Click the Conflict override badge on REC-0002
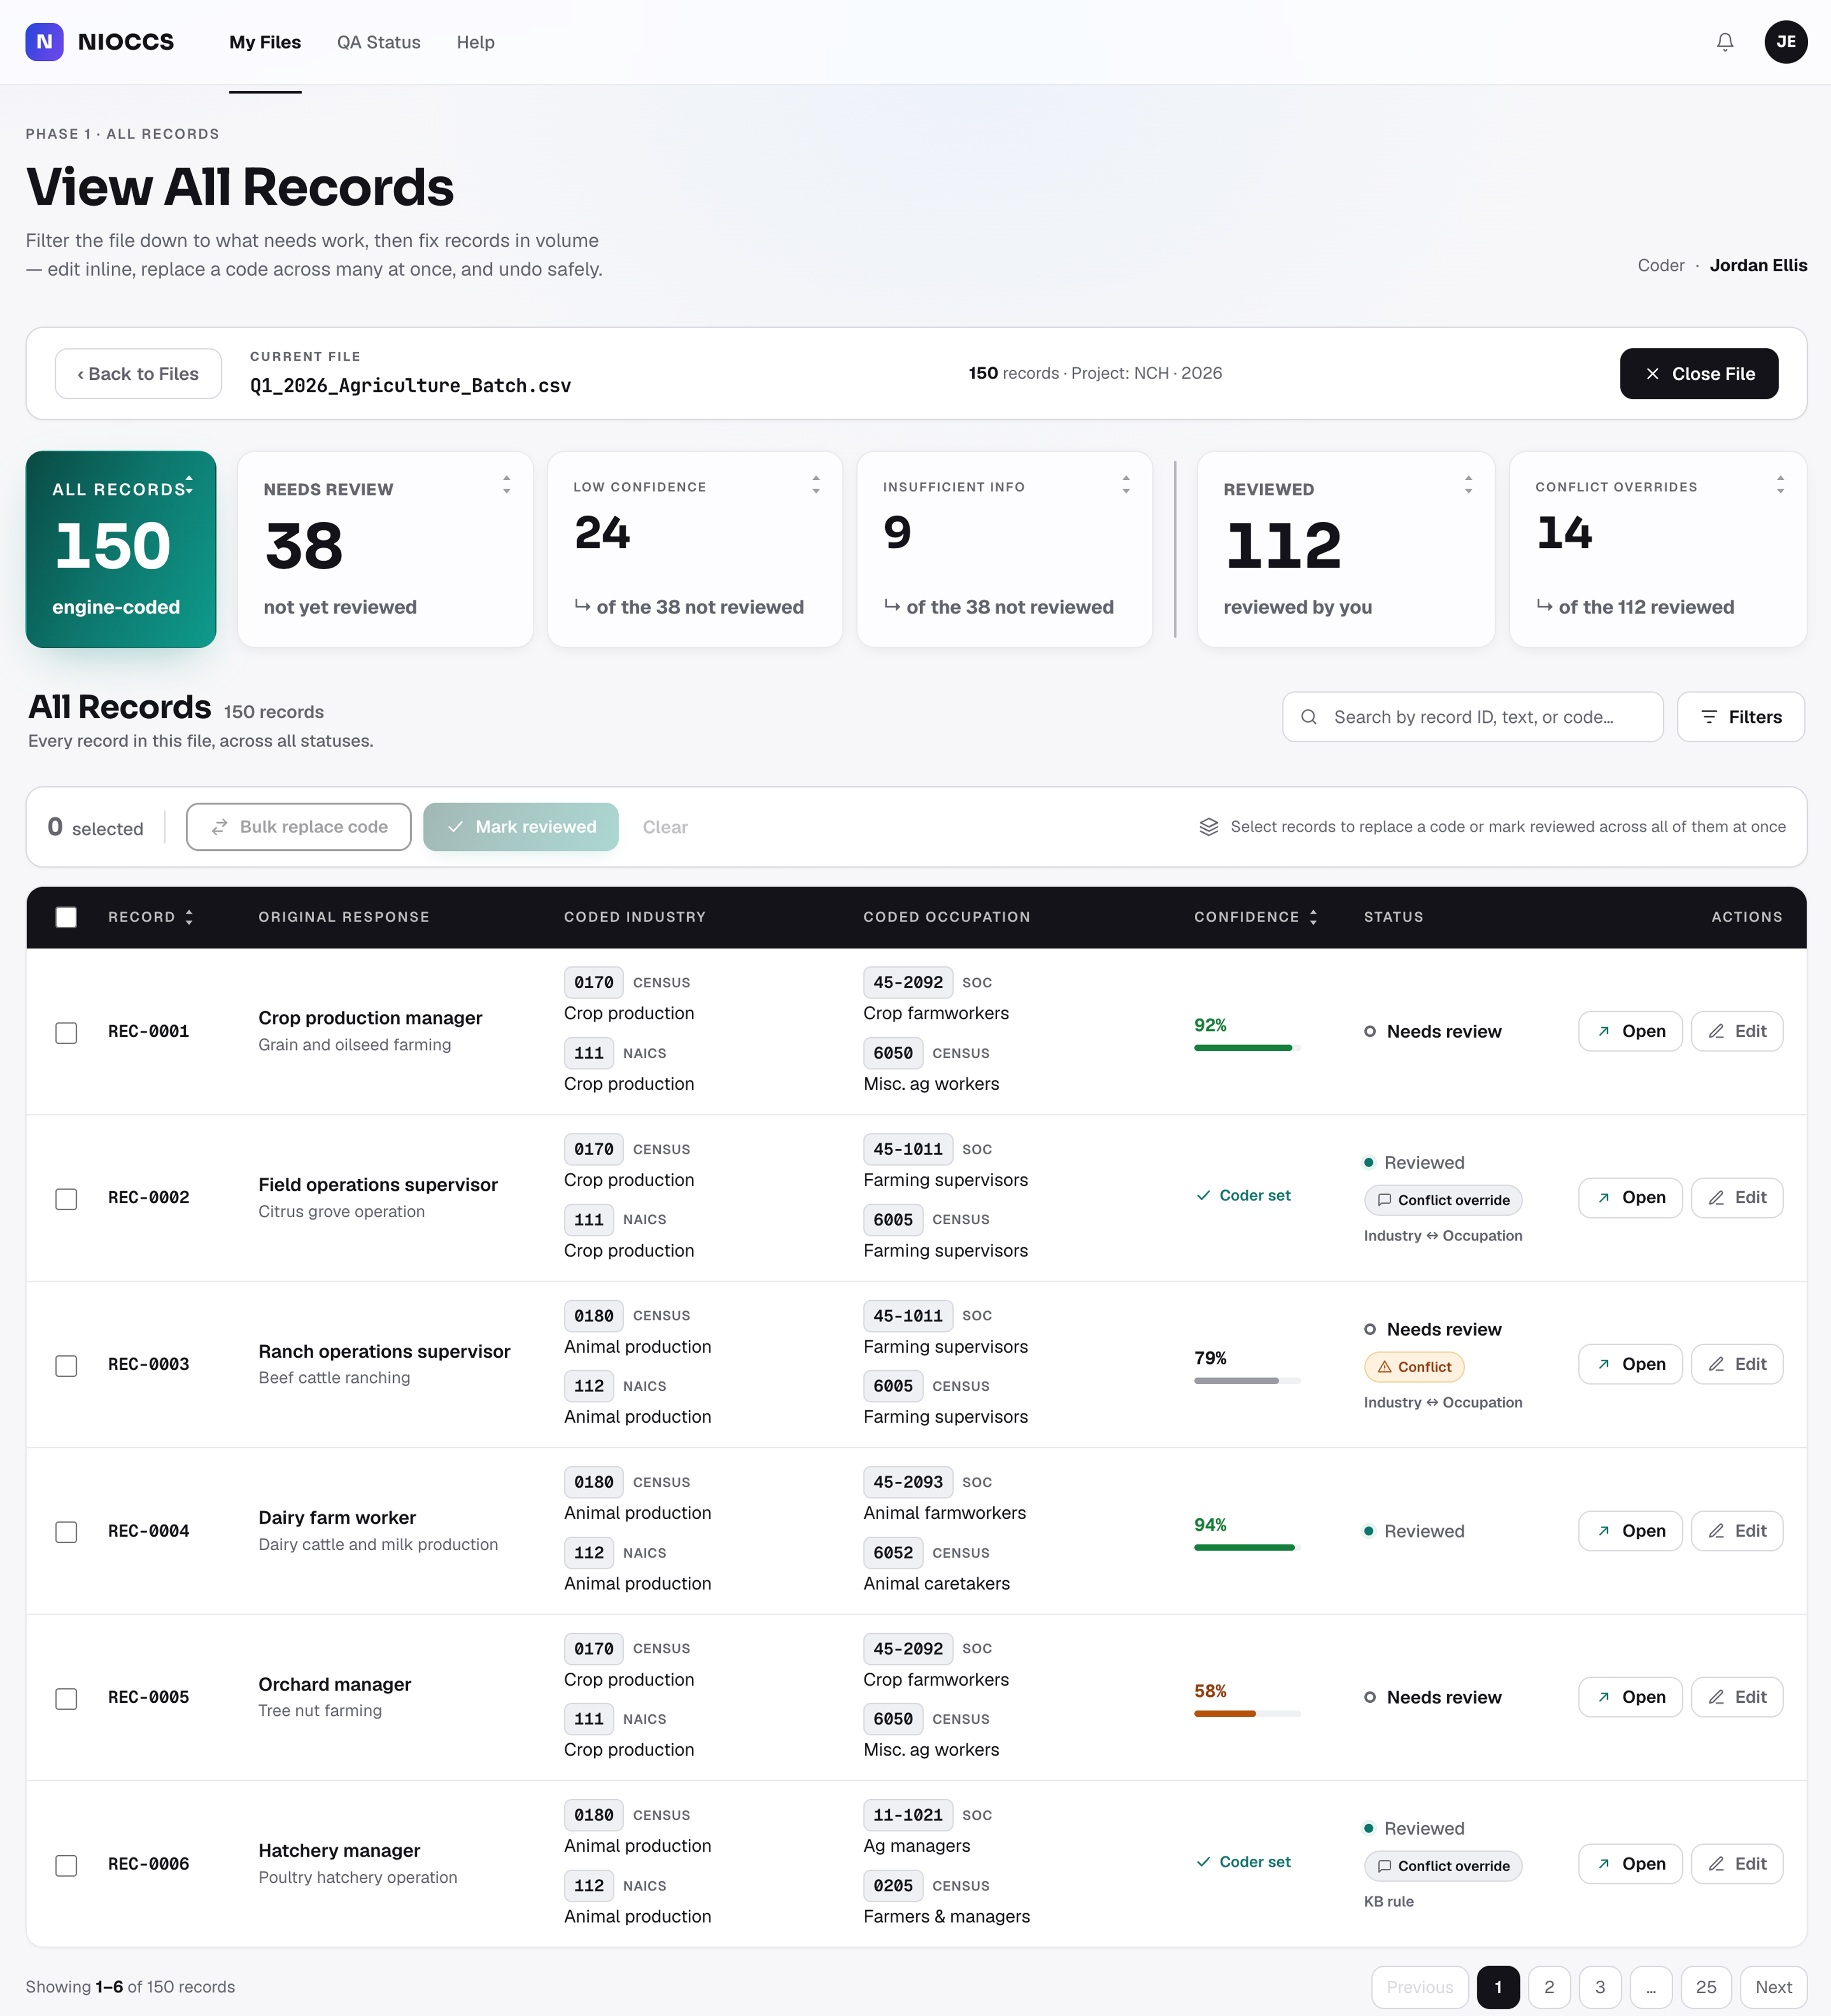 tap(1443, 1200)
